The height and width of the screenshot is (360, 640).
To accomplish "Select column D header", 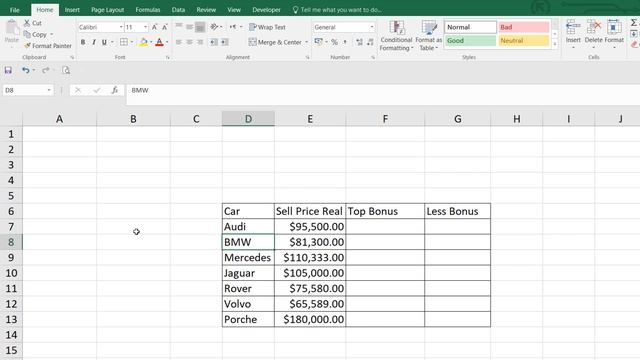I will tap(248, 119).
